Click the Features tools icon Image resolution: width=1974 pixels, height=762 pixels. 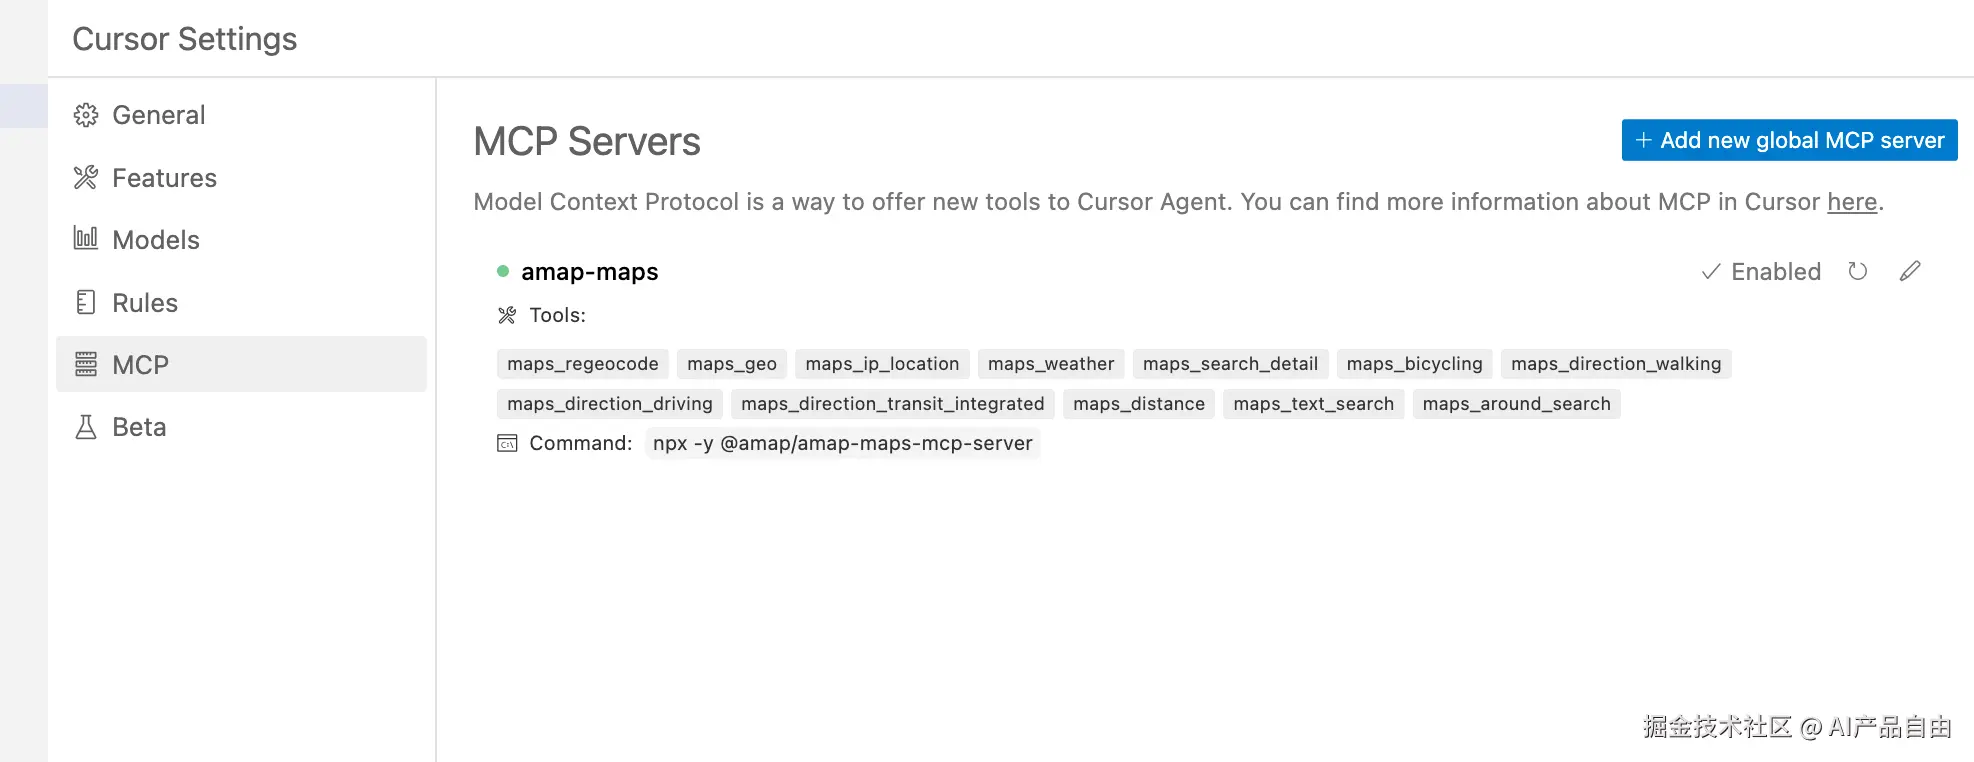[86, 178]
